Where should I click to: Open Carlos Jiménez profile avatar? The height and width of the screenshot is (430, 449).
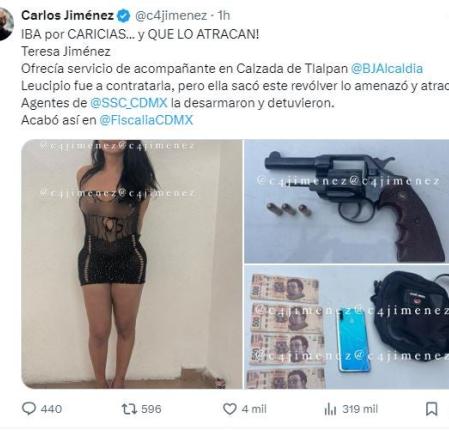click(6, 24)
